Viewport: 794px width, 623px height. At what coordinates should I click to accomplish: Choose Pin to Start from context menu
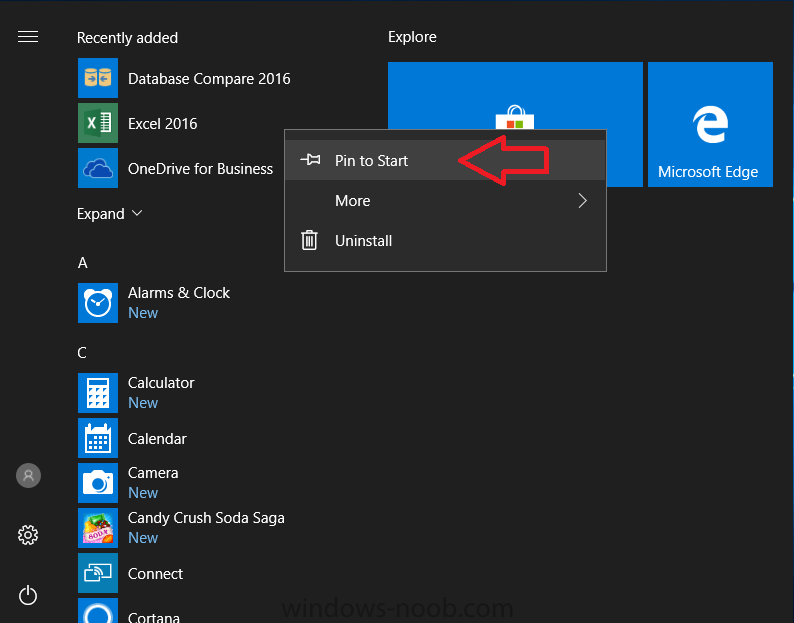pyautogui.click(x=445, y=160)
